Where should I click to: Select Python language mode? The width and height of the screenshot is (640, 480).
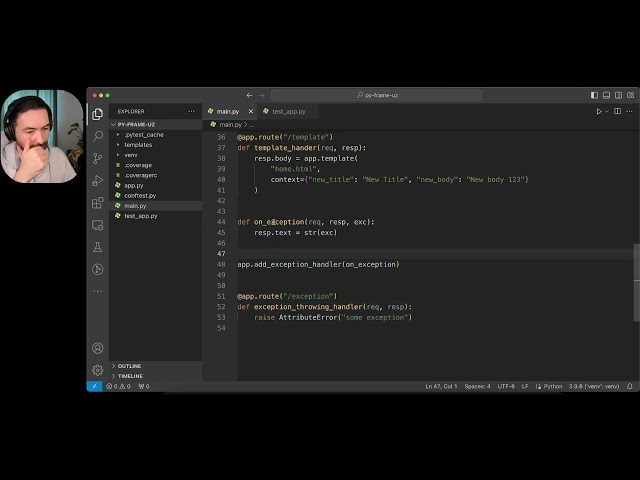pos(553,386)
